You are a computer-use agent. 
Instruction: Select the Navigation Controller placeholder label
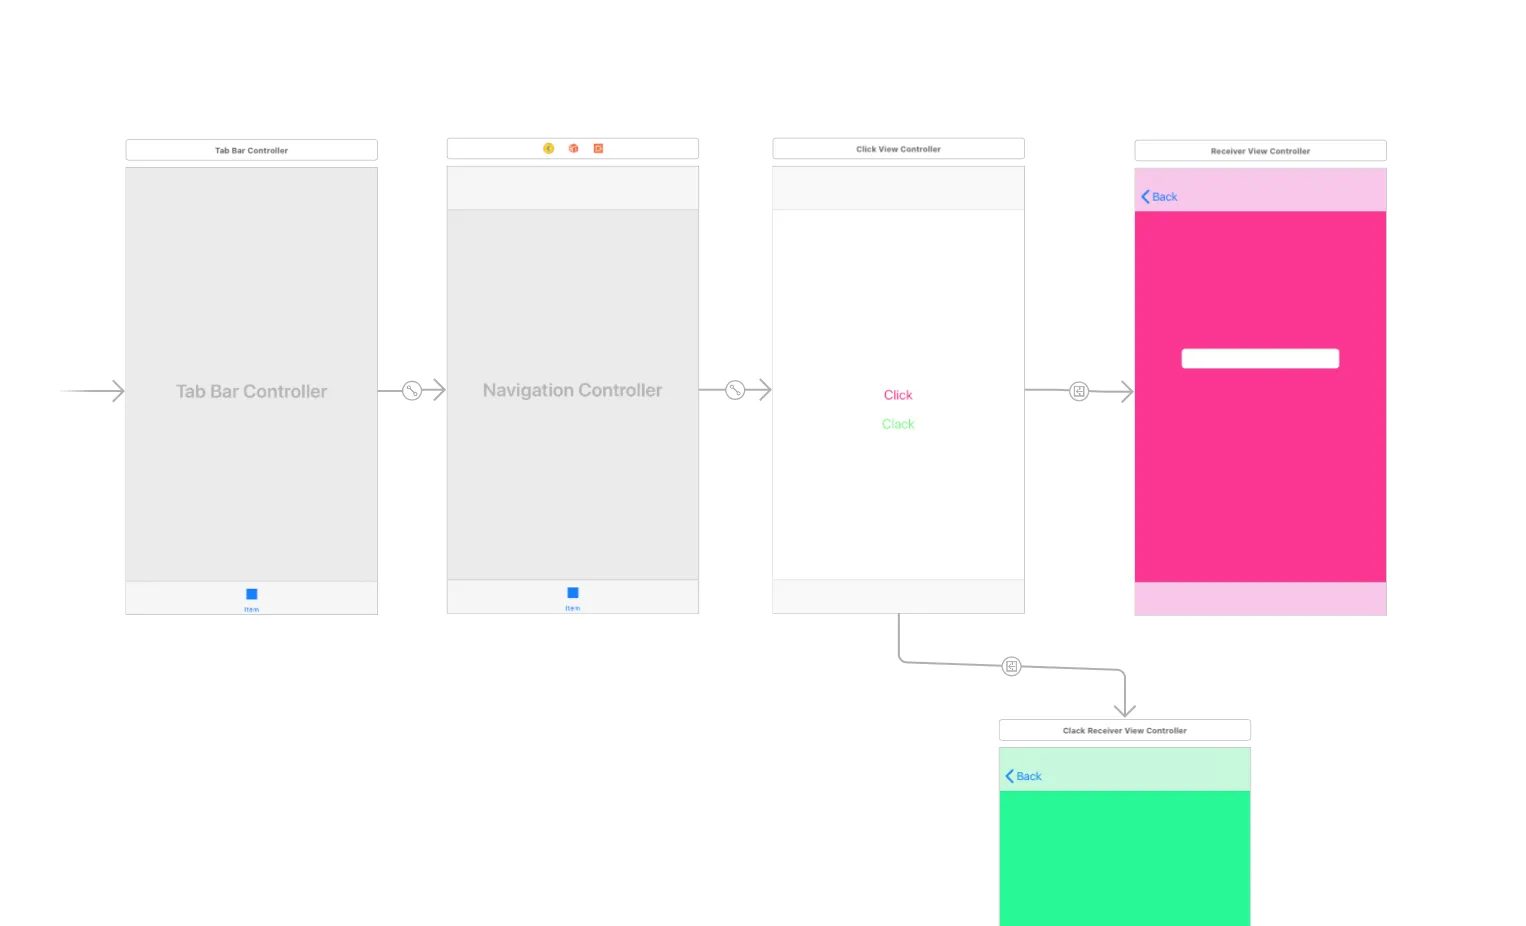click(573, 390)
